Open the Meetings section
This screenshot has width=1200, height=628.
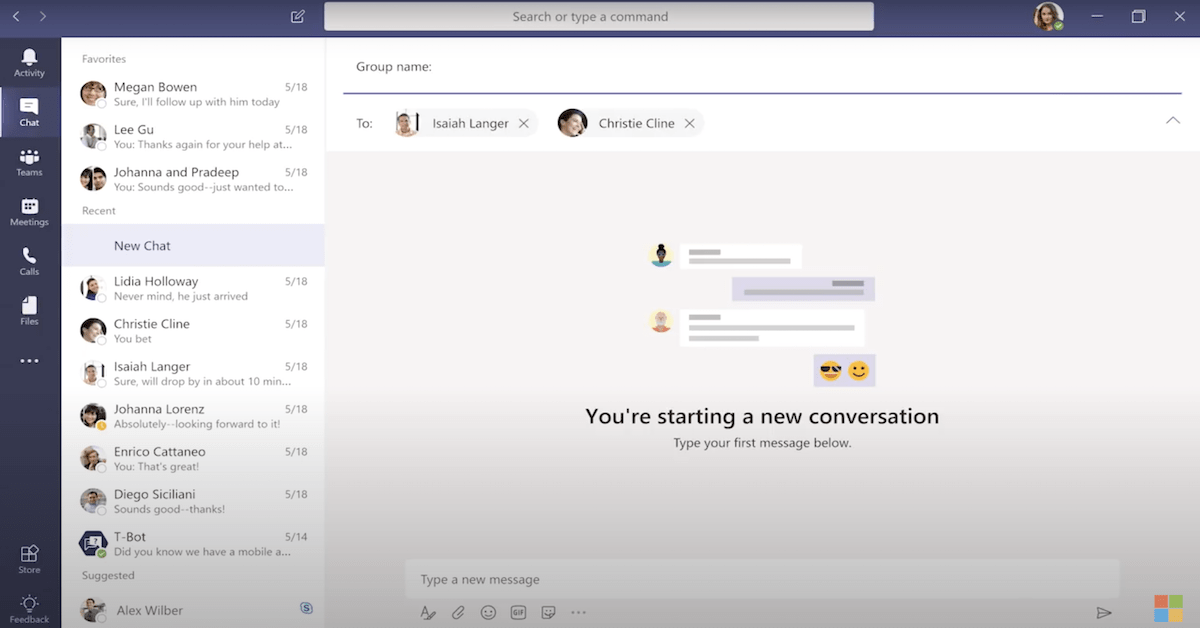click(x=30, y=212)
